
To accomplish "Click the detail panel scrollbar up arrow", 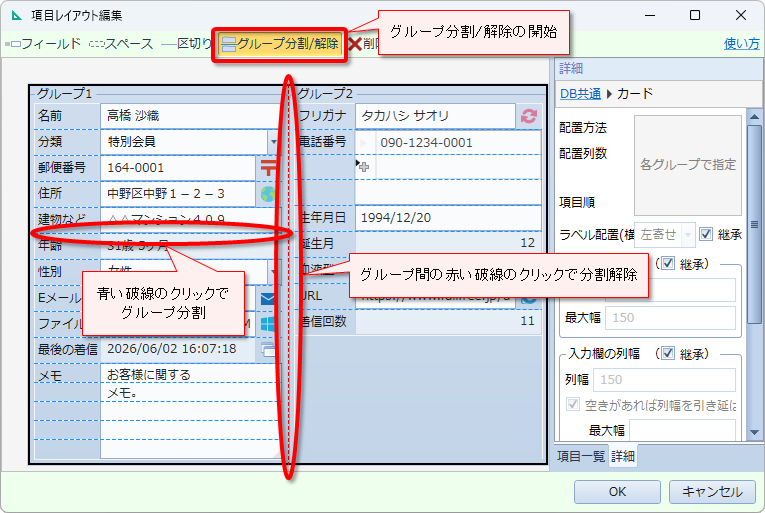I will (754, 117).
